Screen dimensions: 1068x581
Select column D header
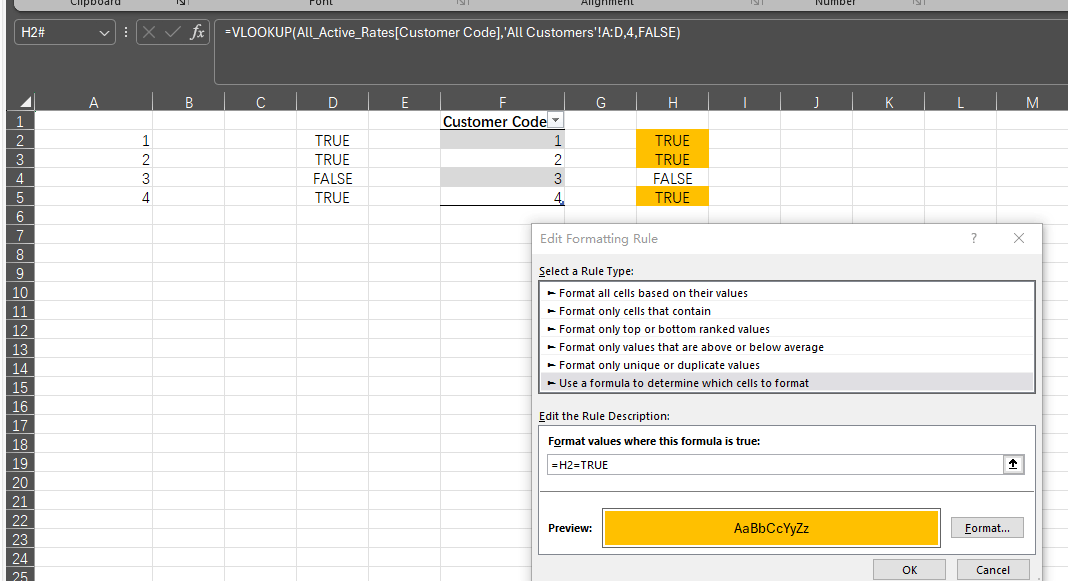pyautogui.click(x=332, y=102)
